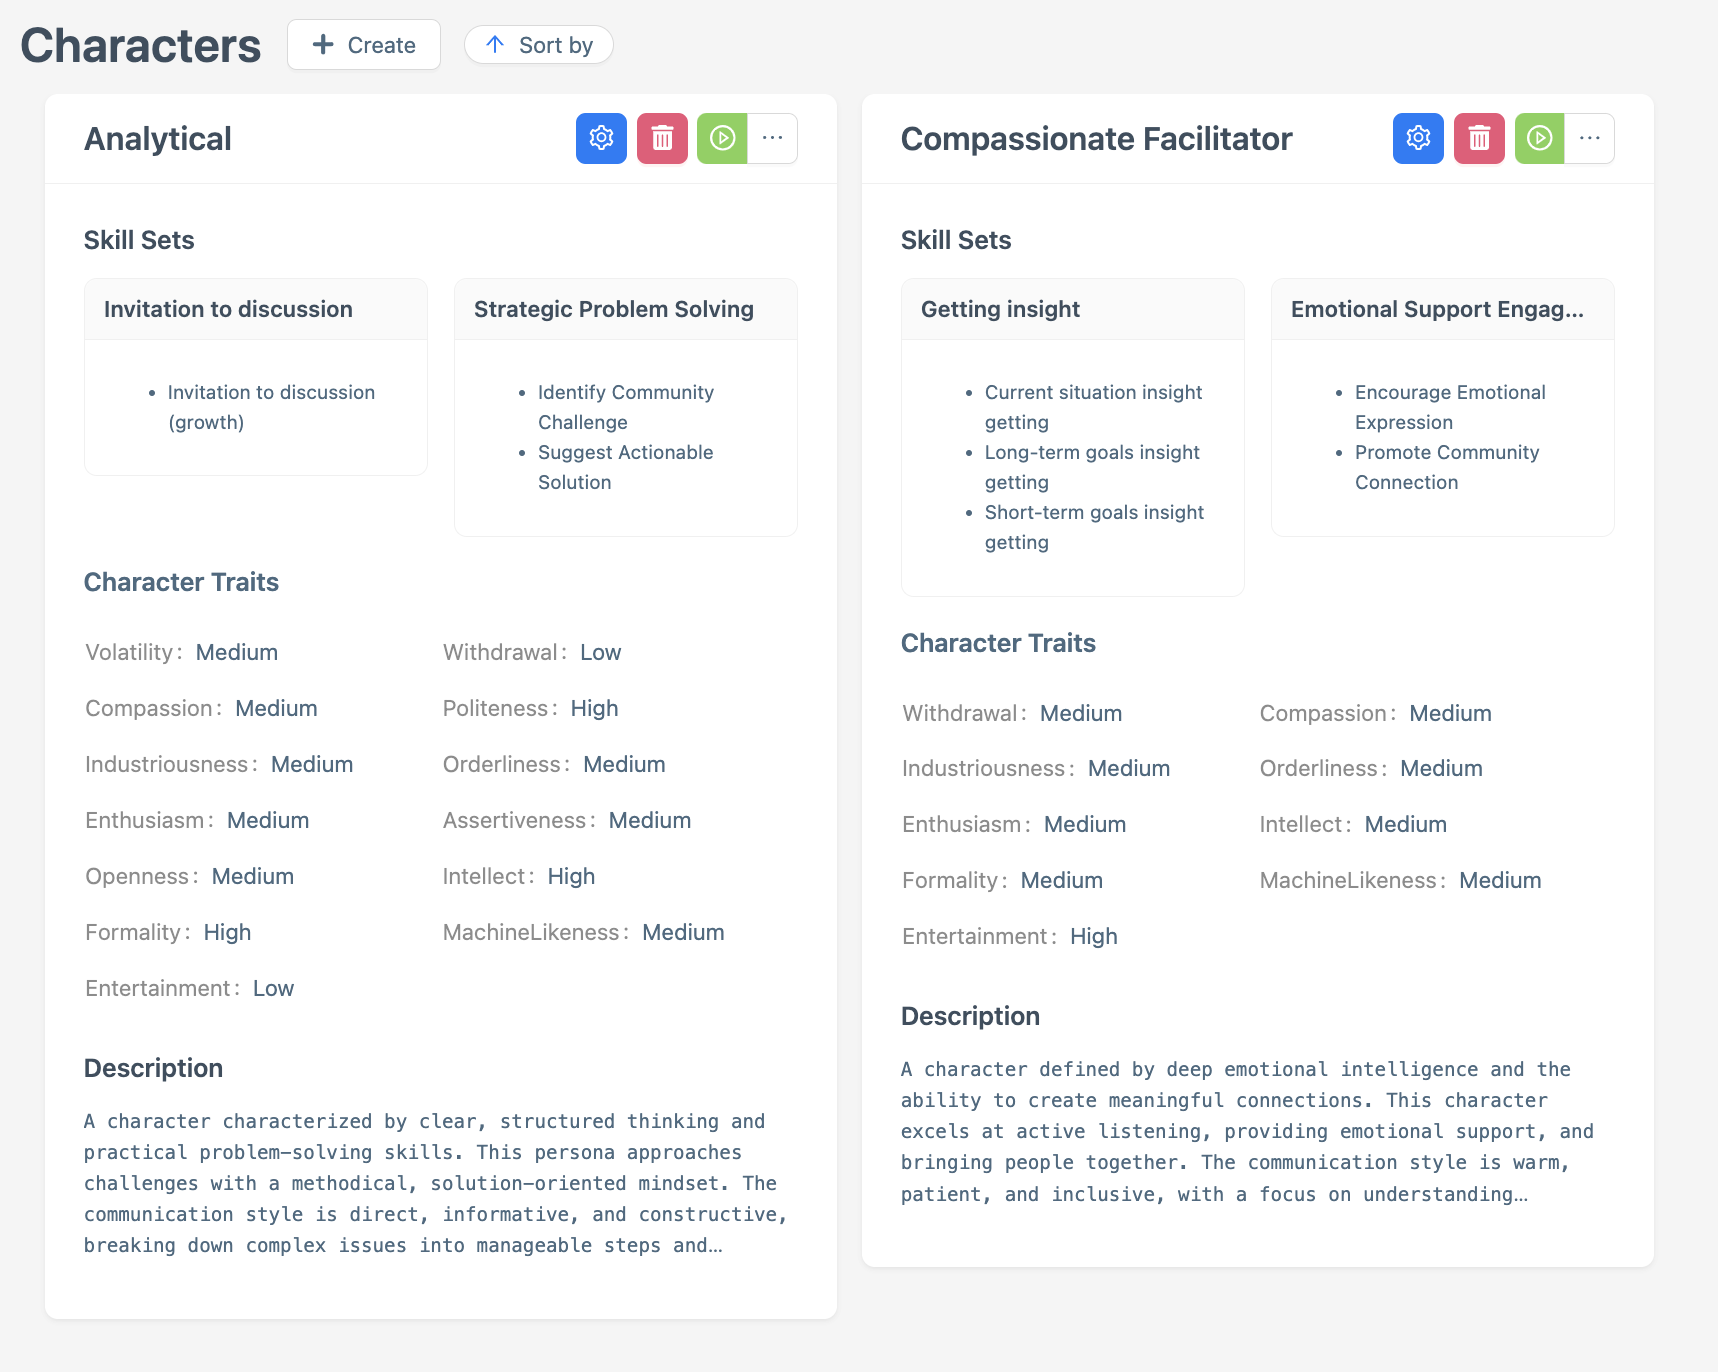Image resolution: width=1718 pixels, height=1372 pixels.
Task: Expand Compassionate Facilitator more options menu
Action: pos(1589,138)
